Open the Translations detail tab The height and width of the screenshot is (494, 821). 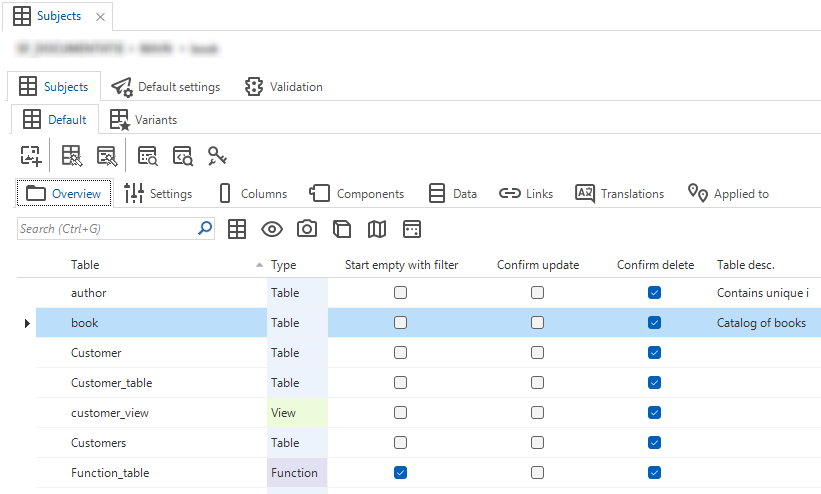click(619, 193)
